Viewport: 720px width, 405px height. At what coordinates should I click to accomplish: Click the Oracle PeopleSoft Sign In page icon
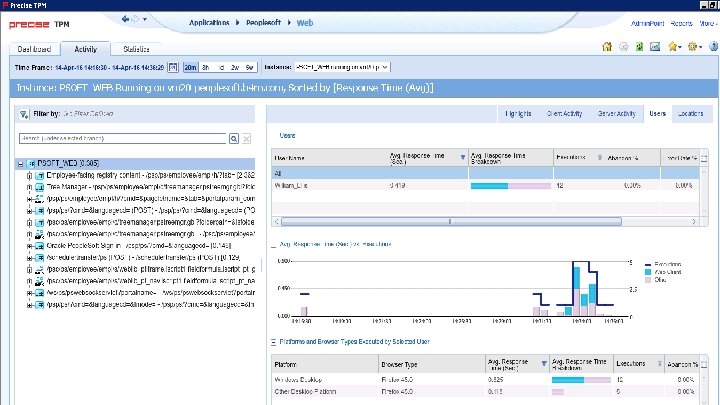(x=39, y=246)
